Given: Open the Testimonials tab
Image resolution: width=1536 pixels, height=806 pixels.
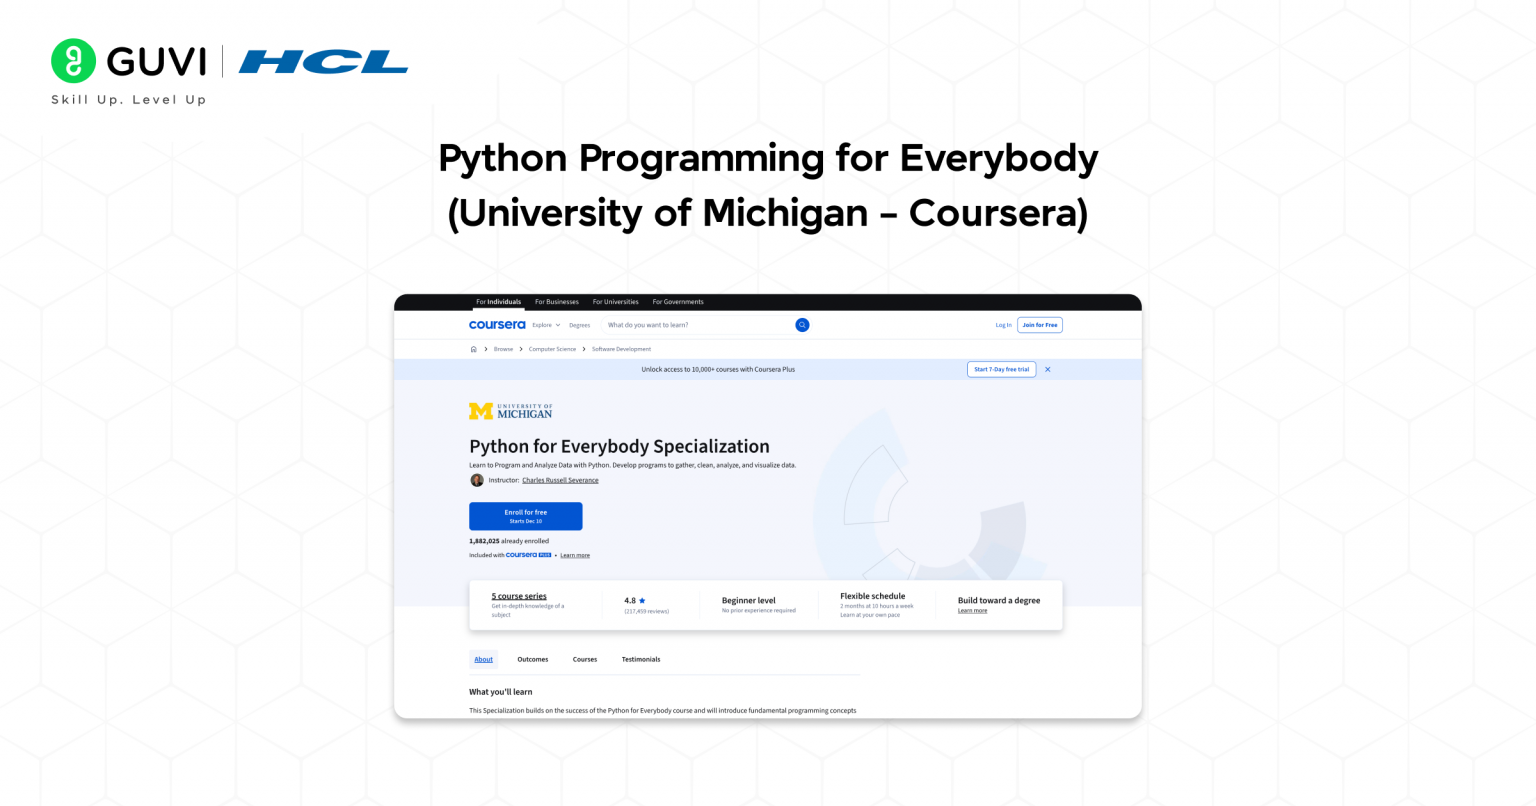Looking at the screenshot, I should pyautogui.click(x=640, y=660).
